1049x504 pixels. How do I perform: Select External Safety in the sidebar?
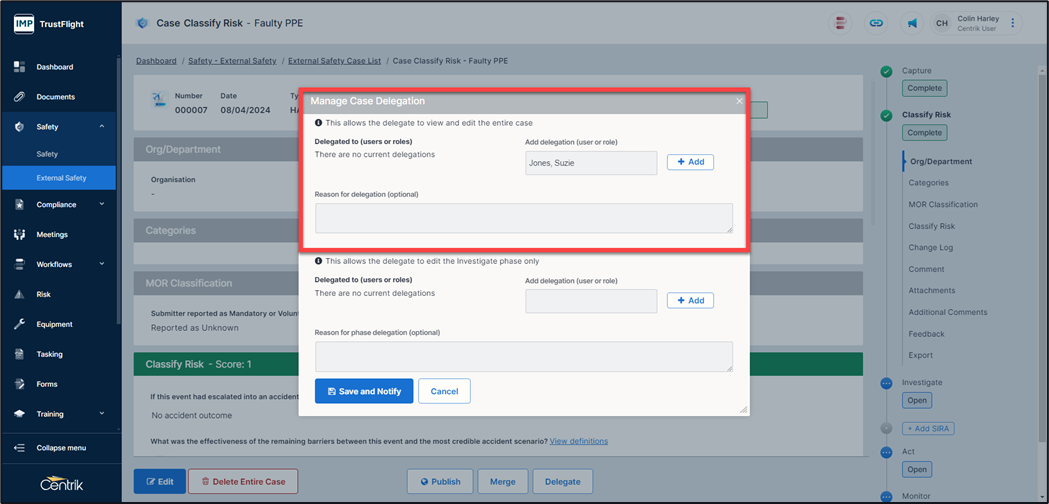point(61,178)
